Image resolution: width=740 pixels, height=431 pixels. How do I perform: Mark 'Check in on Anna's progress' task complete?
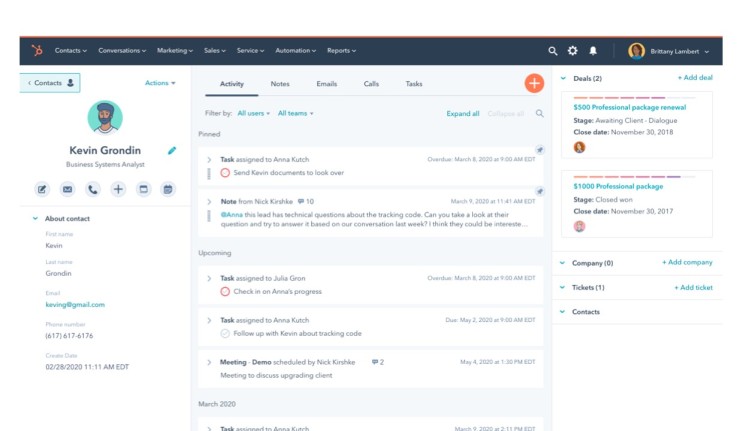pos(225,291)
